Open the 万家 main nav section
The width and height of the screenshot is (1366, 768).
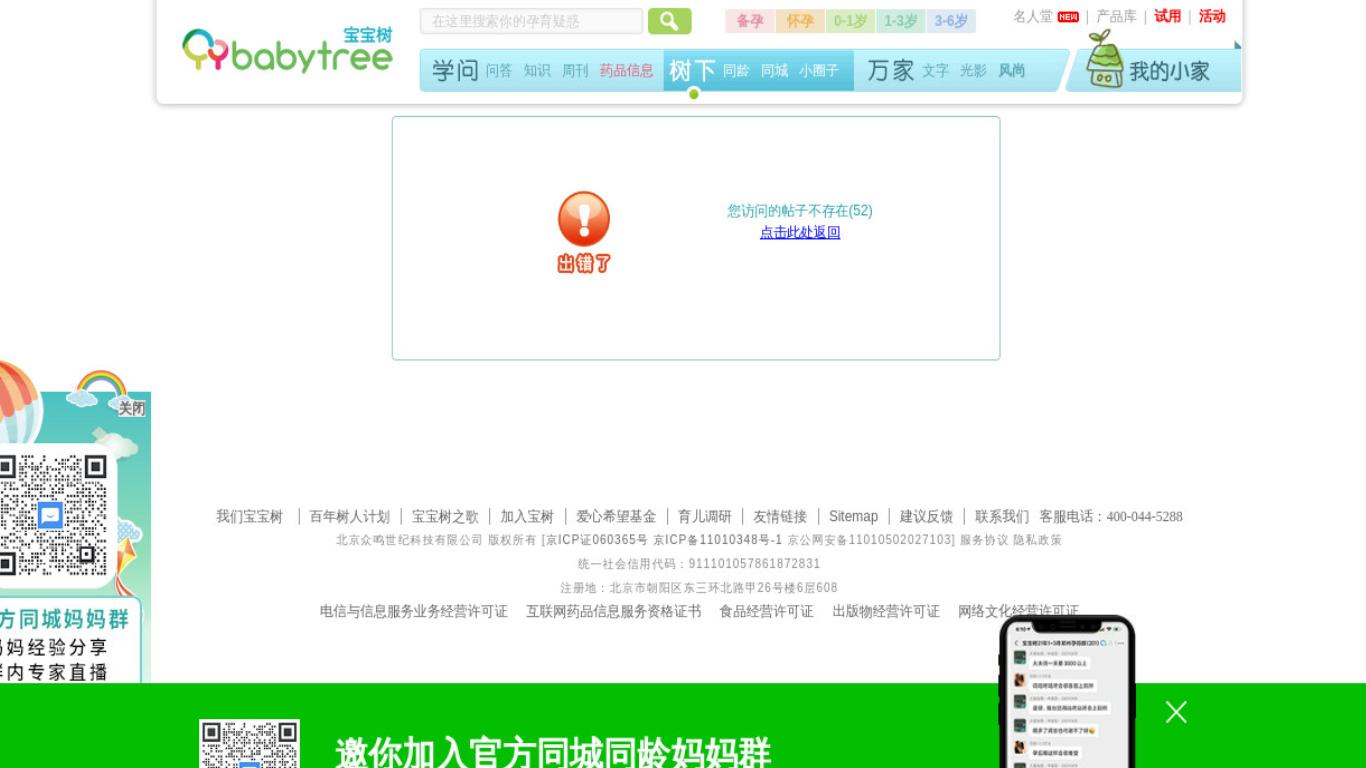pyautogui.click(x=891, y=71)
